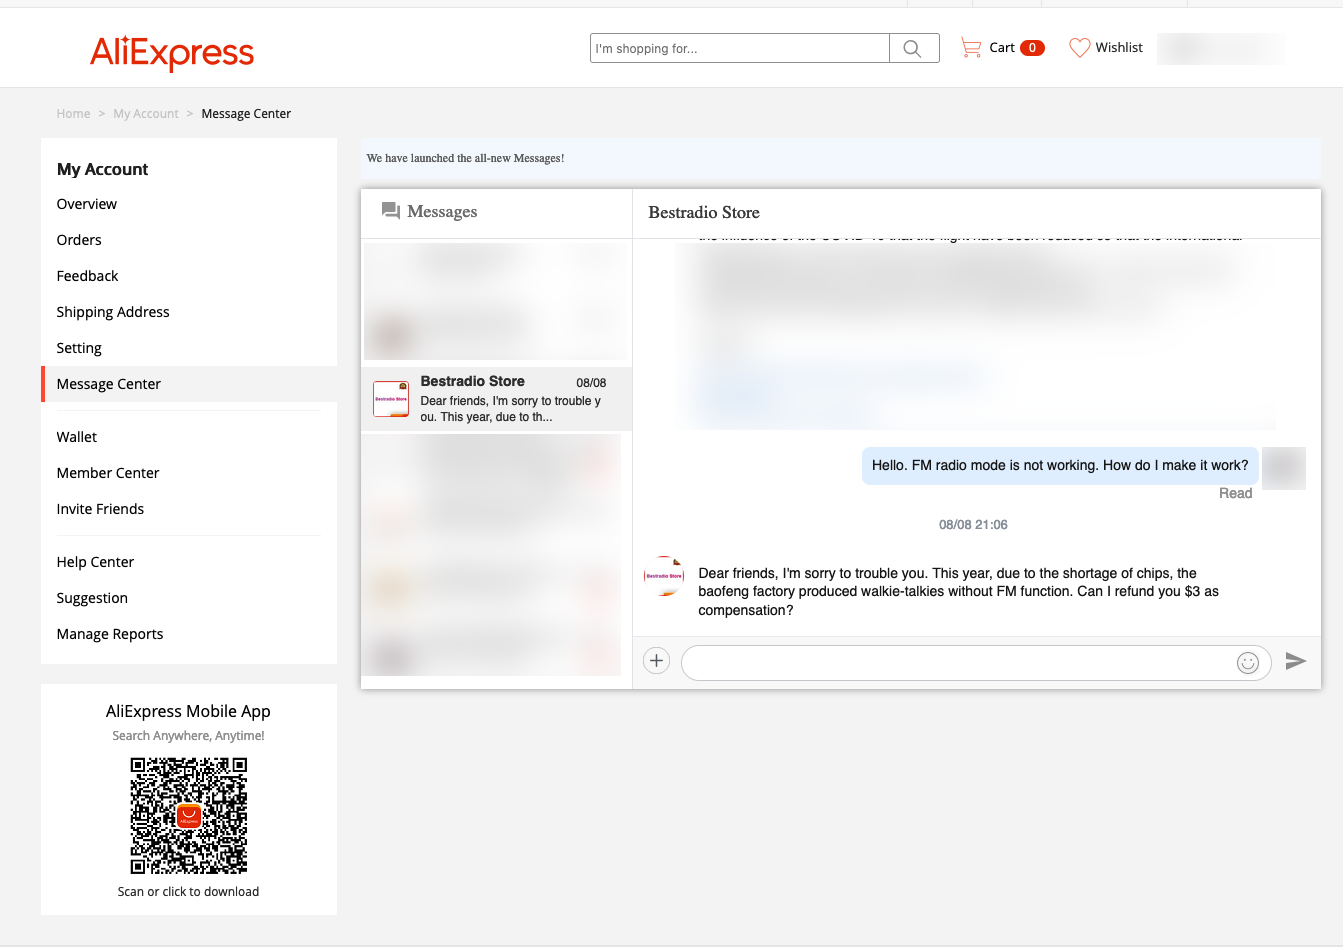Click the search magnifier icon
The image size is (1343, 947).
912,47
